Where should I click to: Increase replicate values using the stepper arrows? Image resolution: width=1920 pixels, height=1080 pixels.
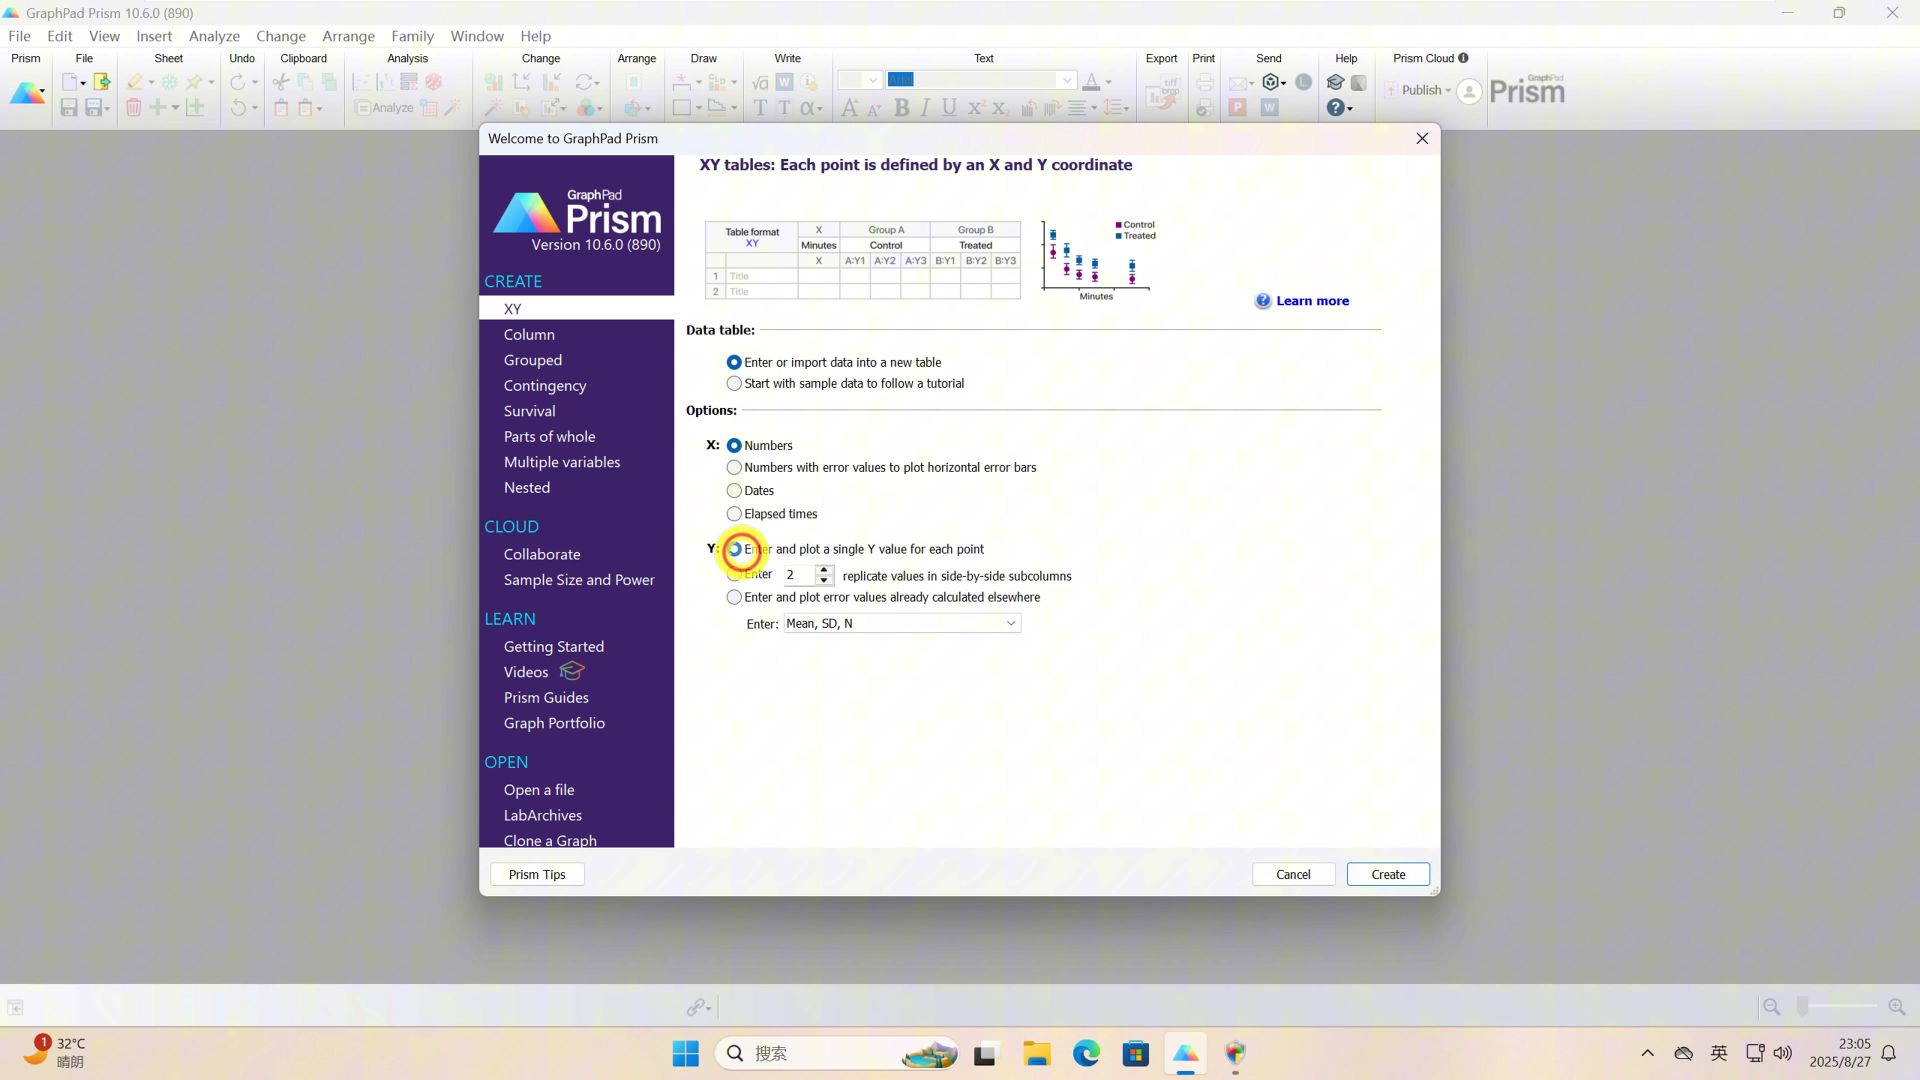point(823,570)
